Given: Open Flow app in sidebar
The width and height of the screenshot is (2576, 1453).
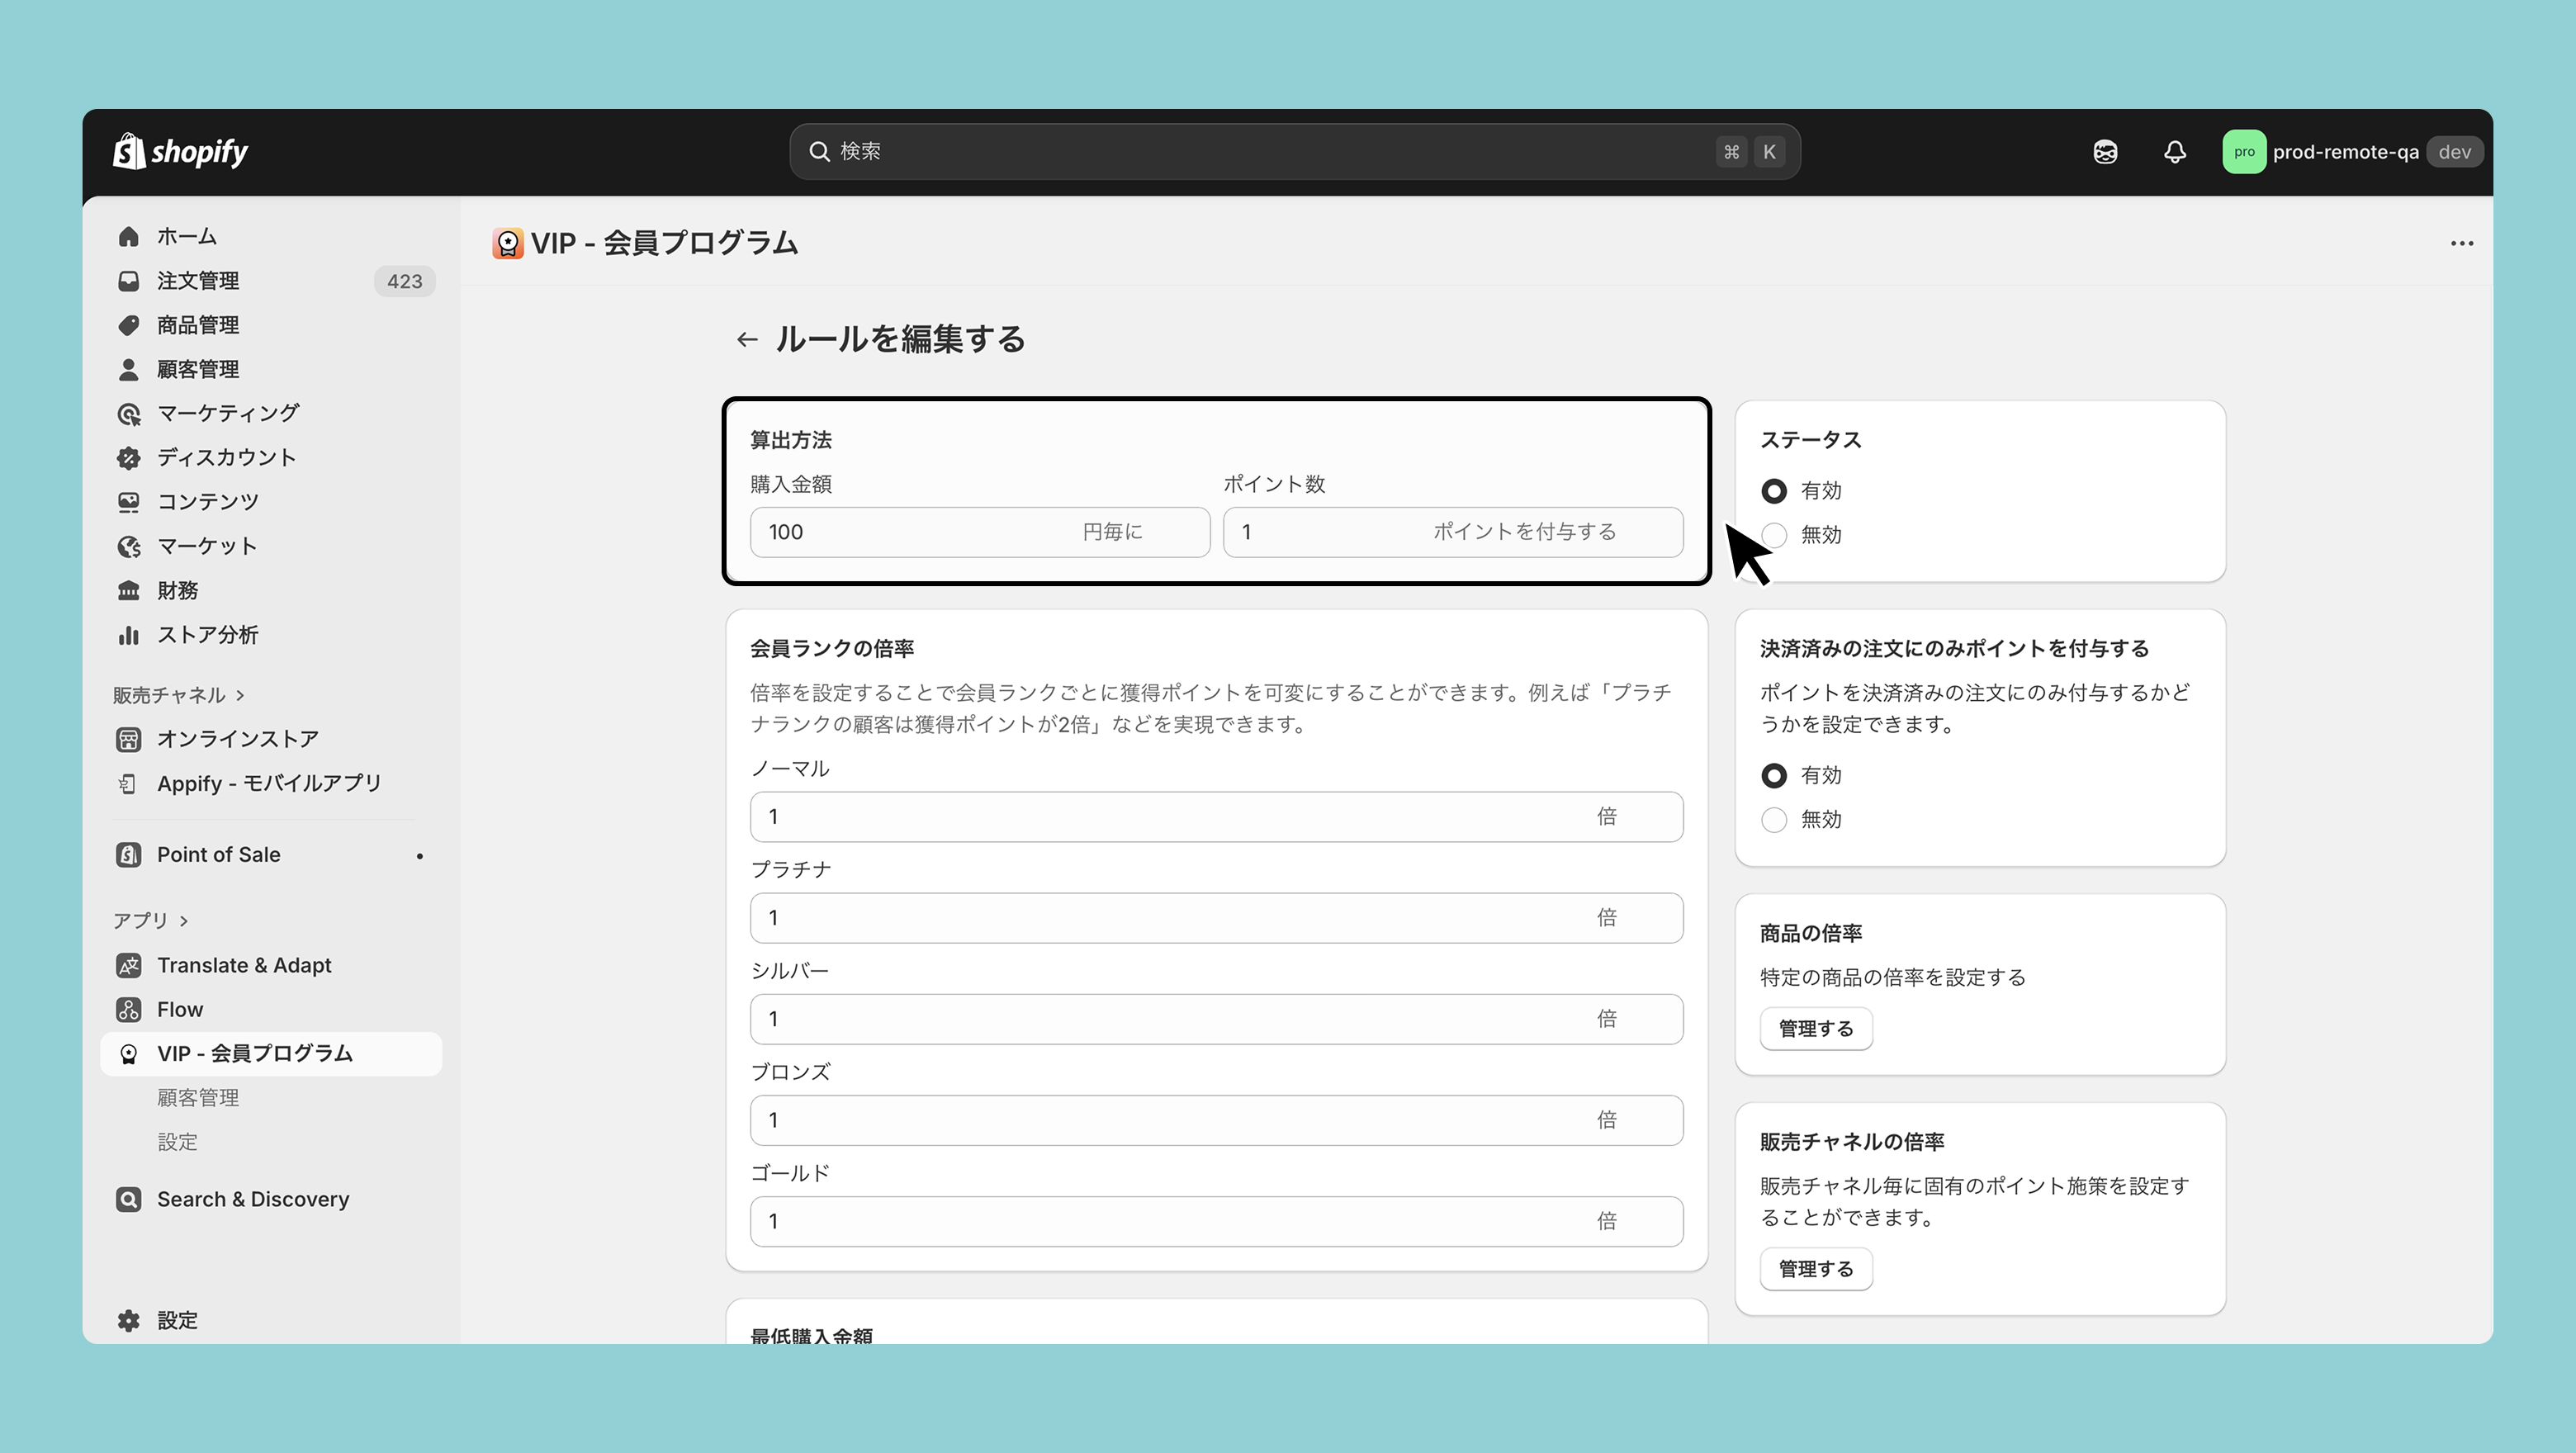Looking at the screenshot, I should click(180, 1009).
